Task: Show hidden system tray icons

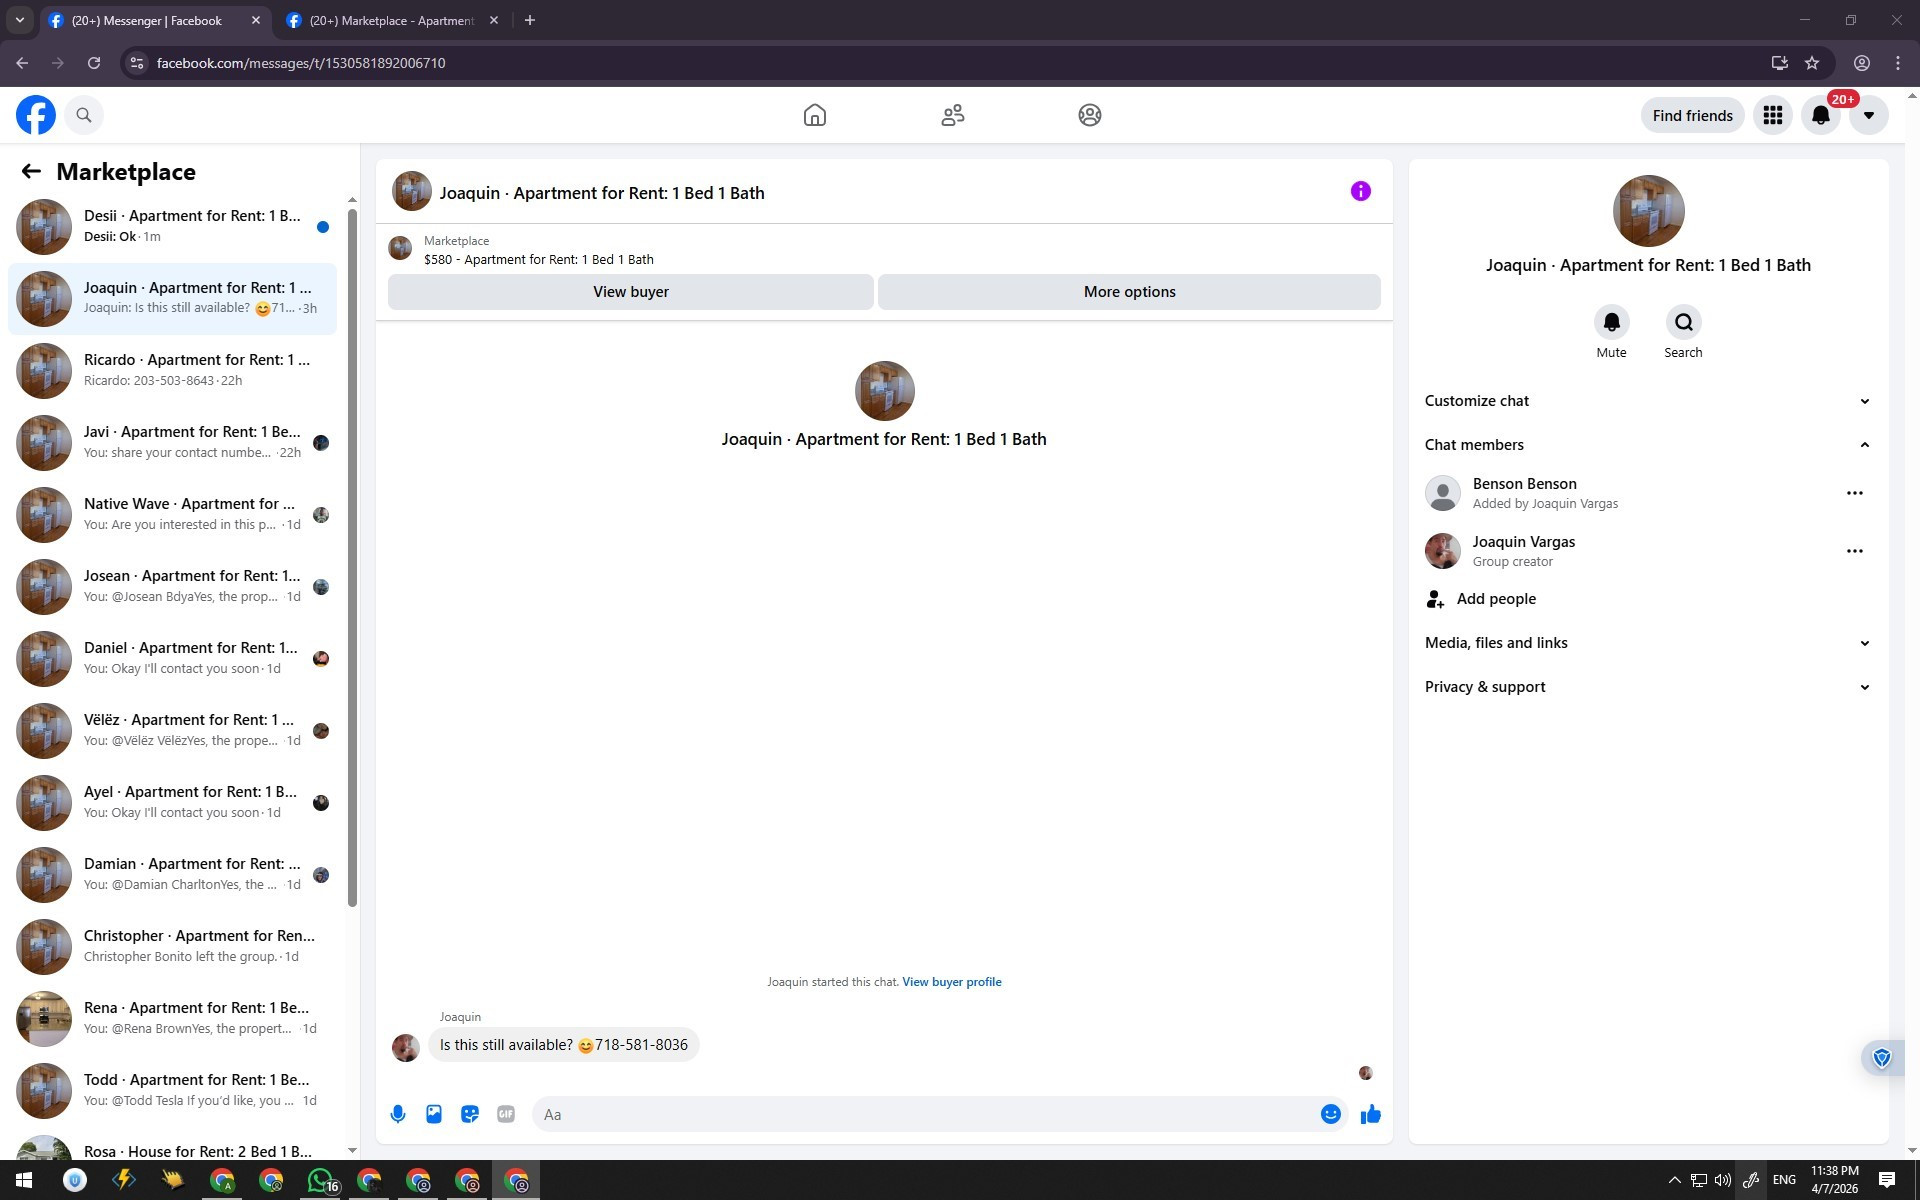Action: tap(1675, 1180)
